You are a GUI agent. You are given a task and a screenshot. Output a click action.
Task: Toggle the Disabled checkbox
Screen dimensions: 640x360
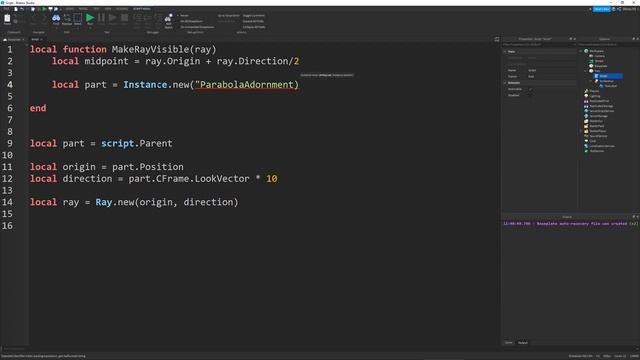point(530,95)
